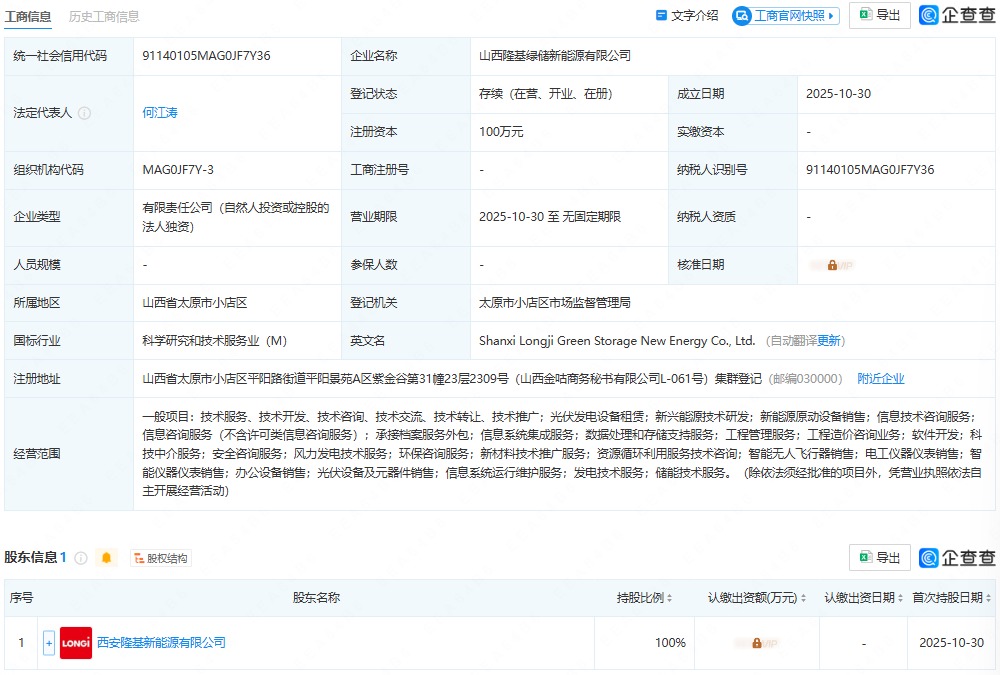Export business info with top 导出 button
1000x675 pixels.
pos(879,15)
